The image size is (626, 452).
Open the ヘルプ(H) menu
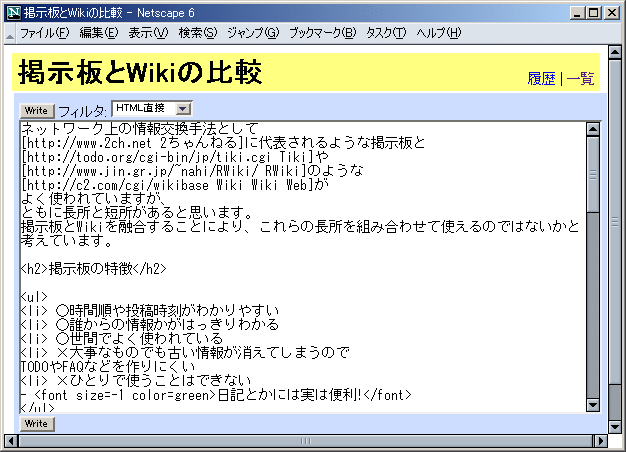(438, 33)
